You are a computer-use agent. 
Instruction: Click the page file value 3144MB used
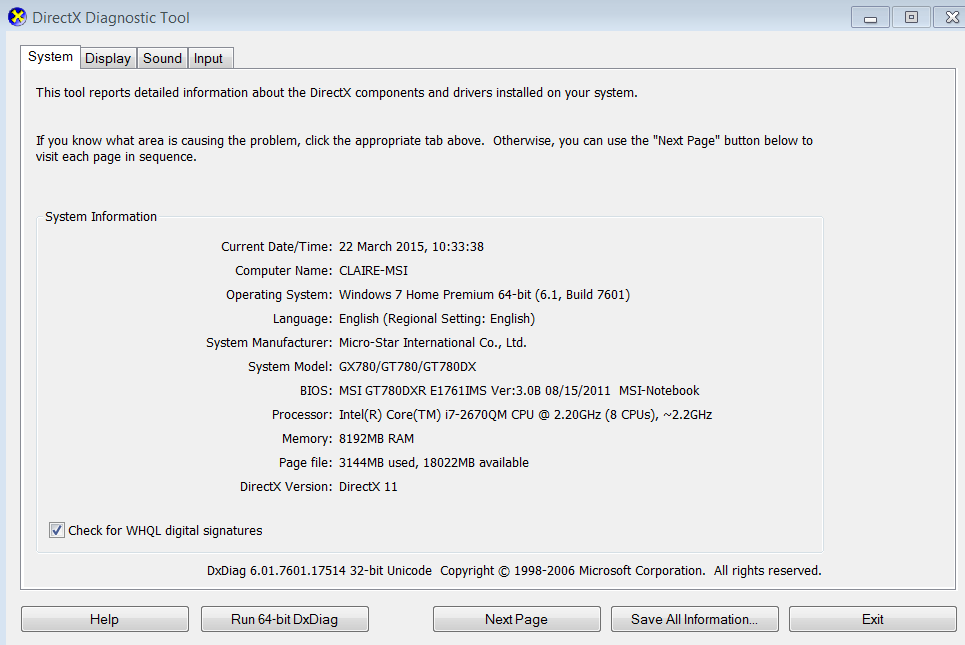pyautogui.click(x=434, y=463)
